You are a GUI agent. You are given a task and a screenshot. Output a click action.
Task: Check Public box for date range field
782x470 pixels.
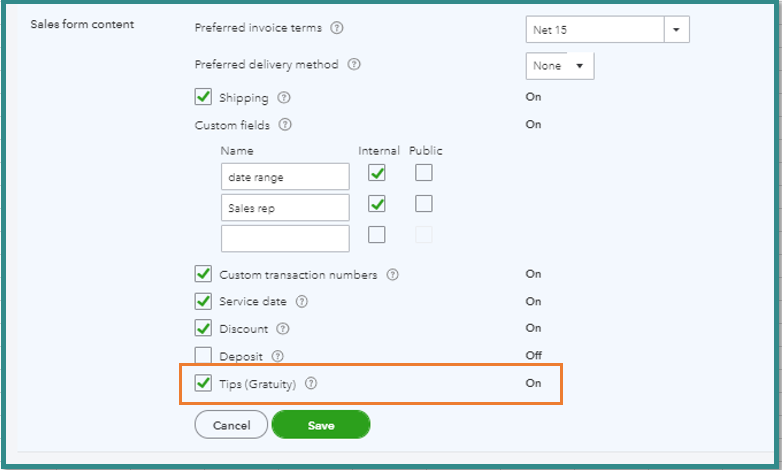click(424, 173)
